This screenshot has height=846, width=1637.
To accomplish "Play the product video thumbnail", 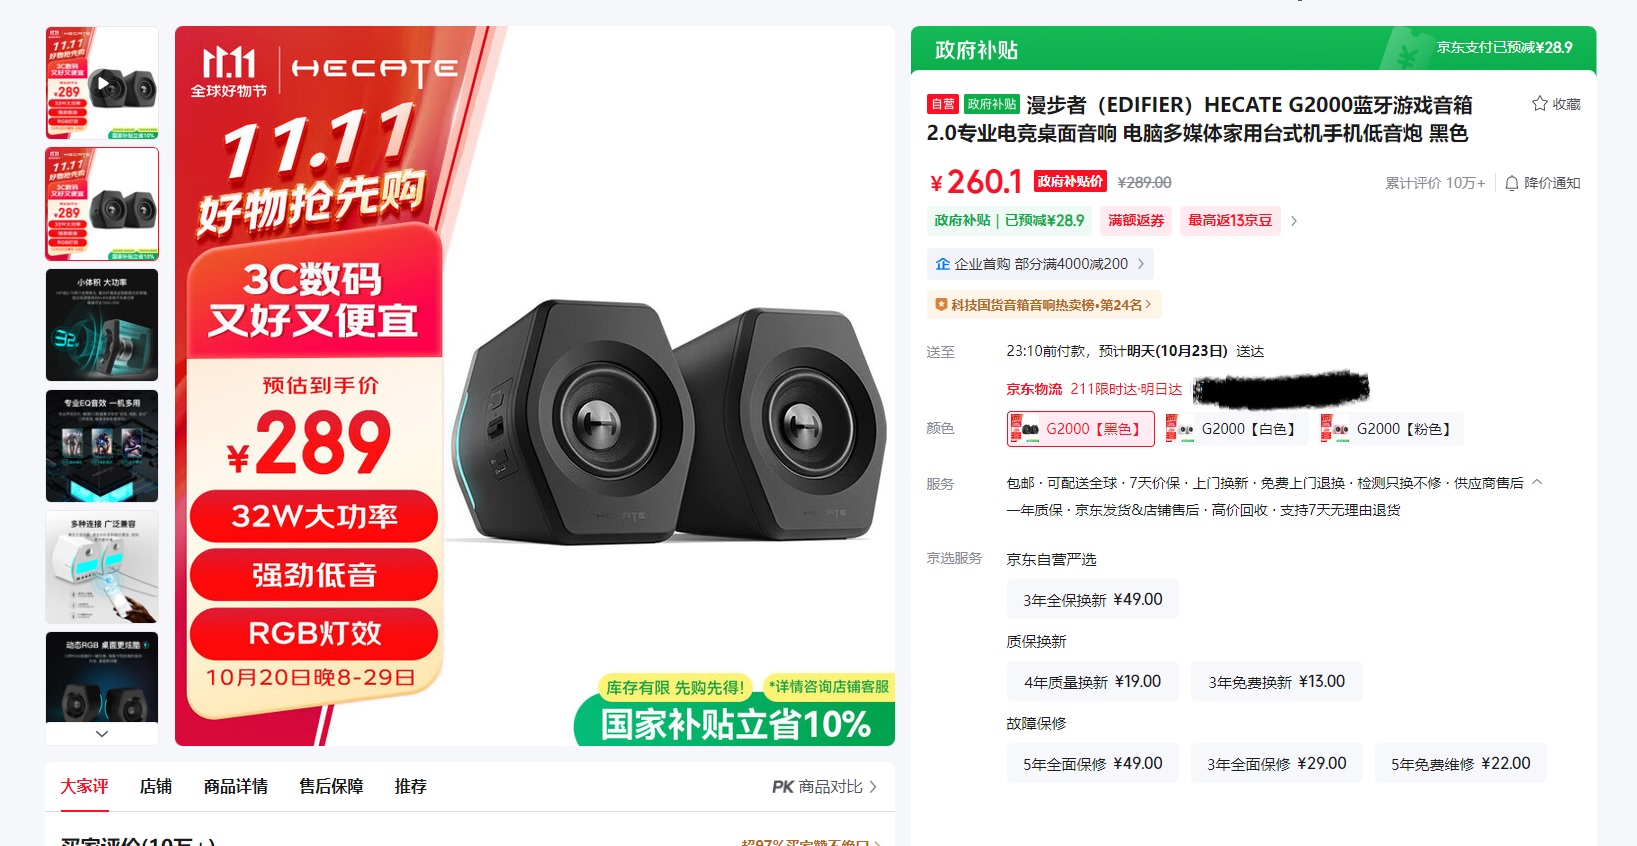I will [102, 83].
